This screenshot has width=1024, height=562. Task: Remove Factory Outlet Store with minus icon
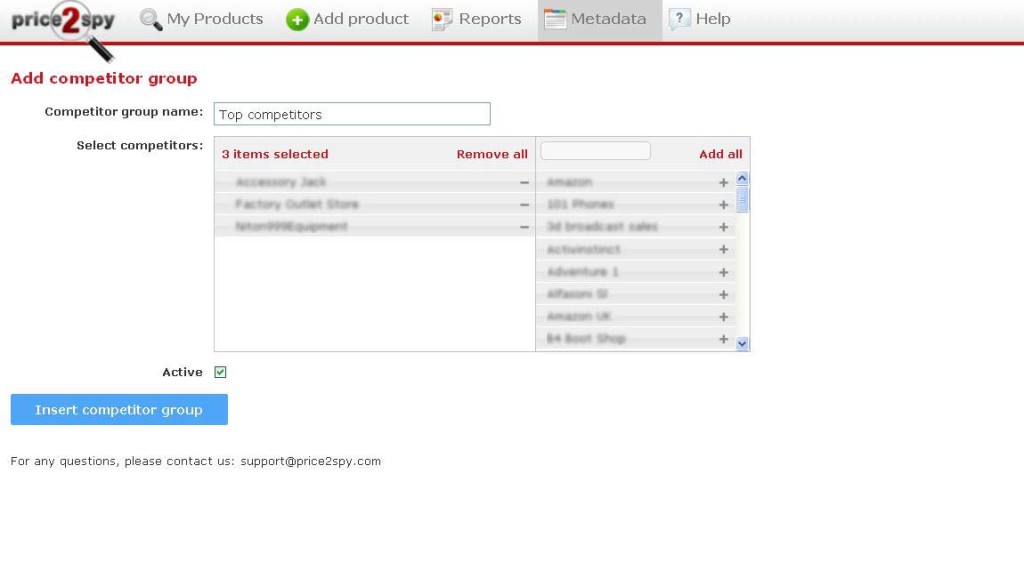[x=524, y=205]
